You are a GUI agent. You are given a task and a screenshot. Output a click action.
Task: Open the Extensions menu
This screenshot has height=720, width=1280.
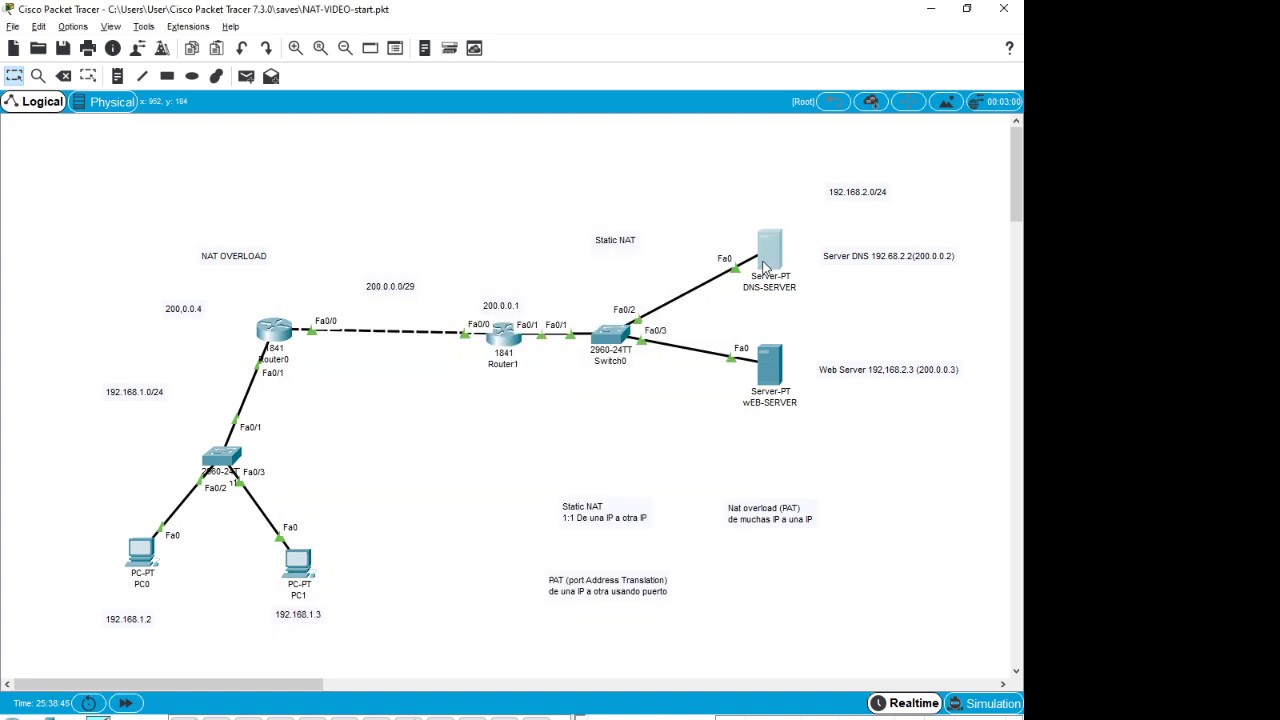click(188, 26)
